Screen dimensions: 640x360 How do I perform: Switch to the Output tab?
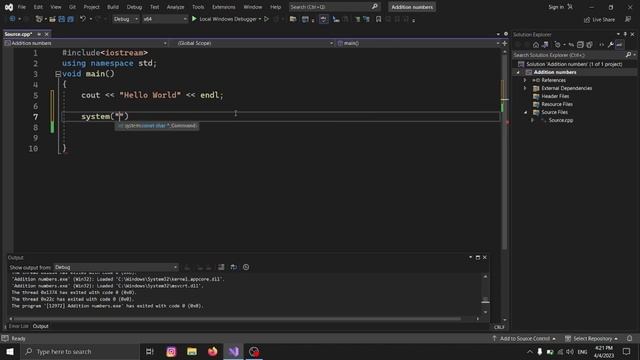(40, 326)
